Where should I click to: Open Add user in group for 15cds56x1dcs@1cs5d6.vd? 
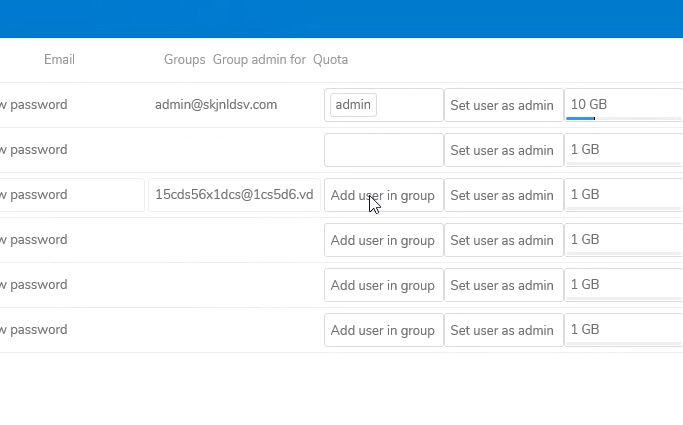(384, 195)
